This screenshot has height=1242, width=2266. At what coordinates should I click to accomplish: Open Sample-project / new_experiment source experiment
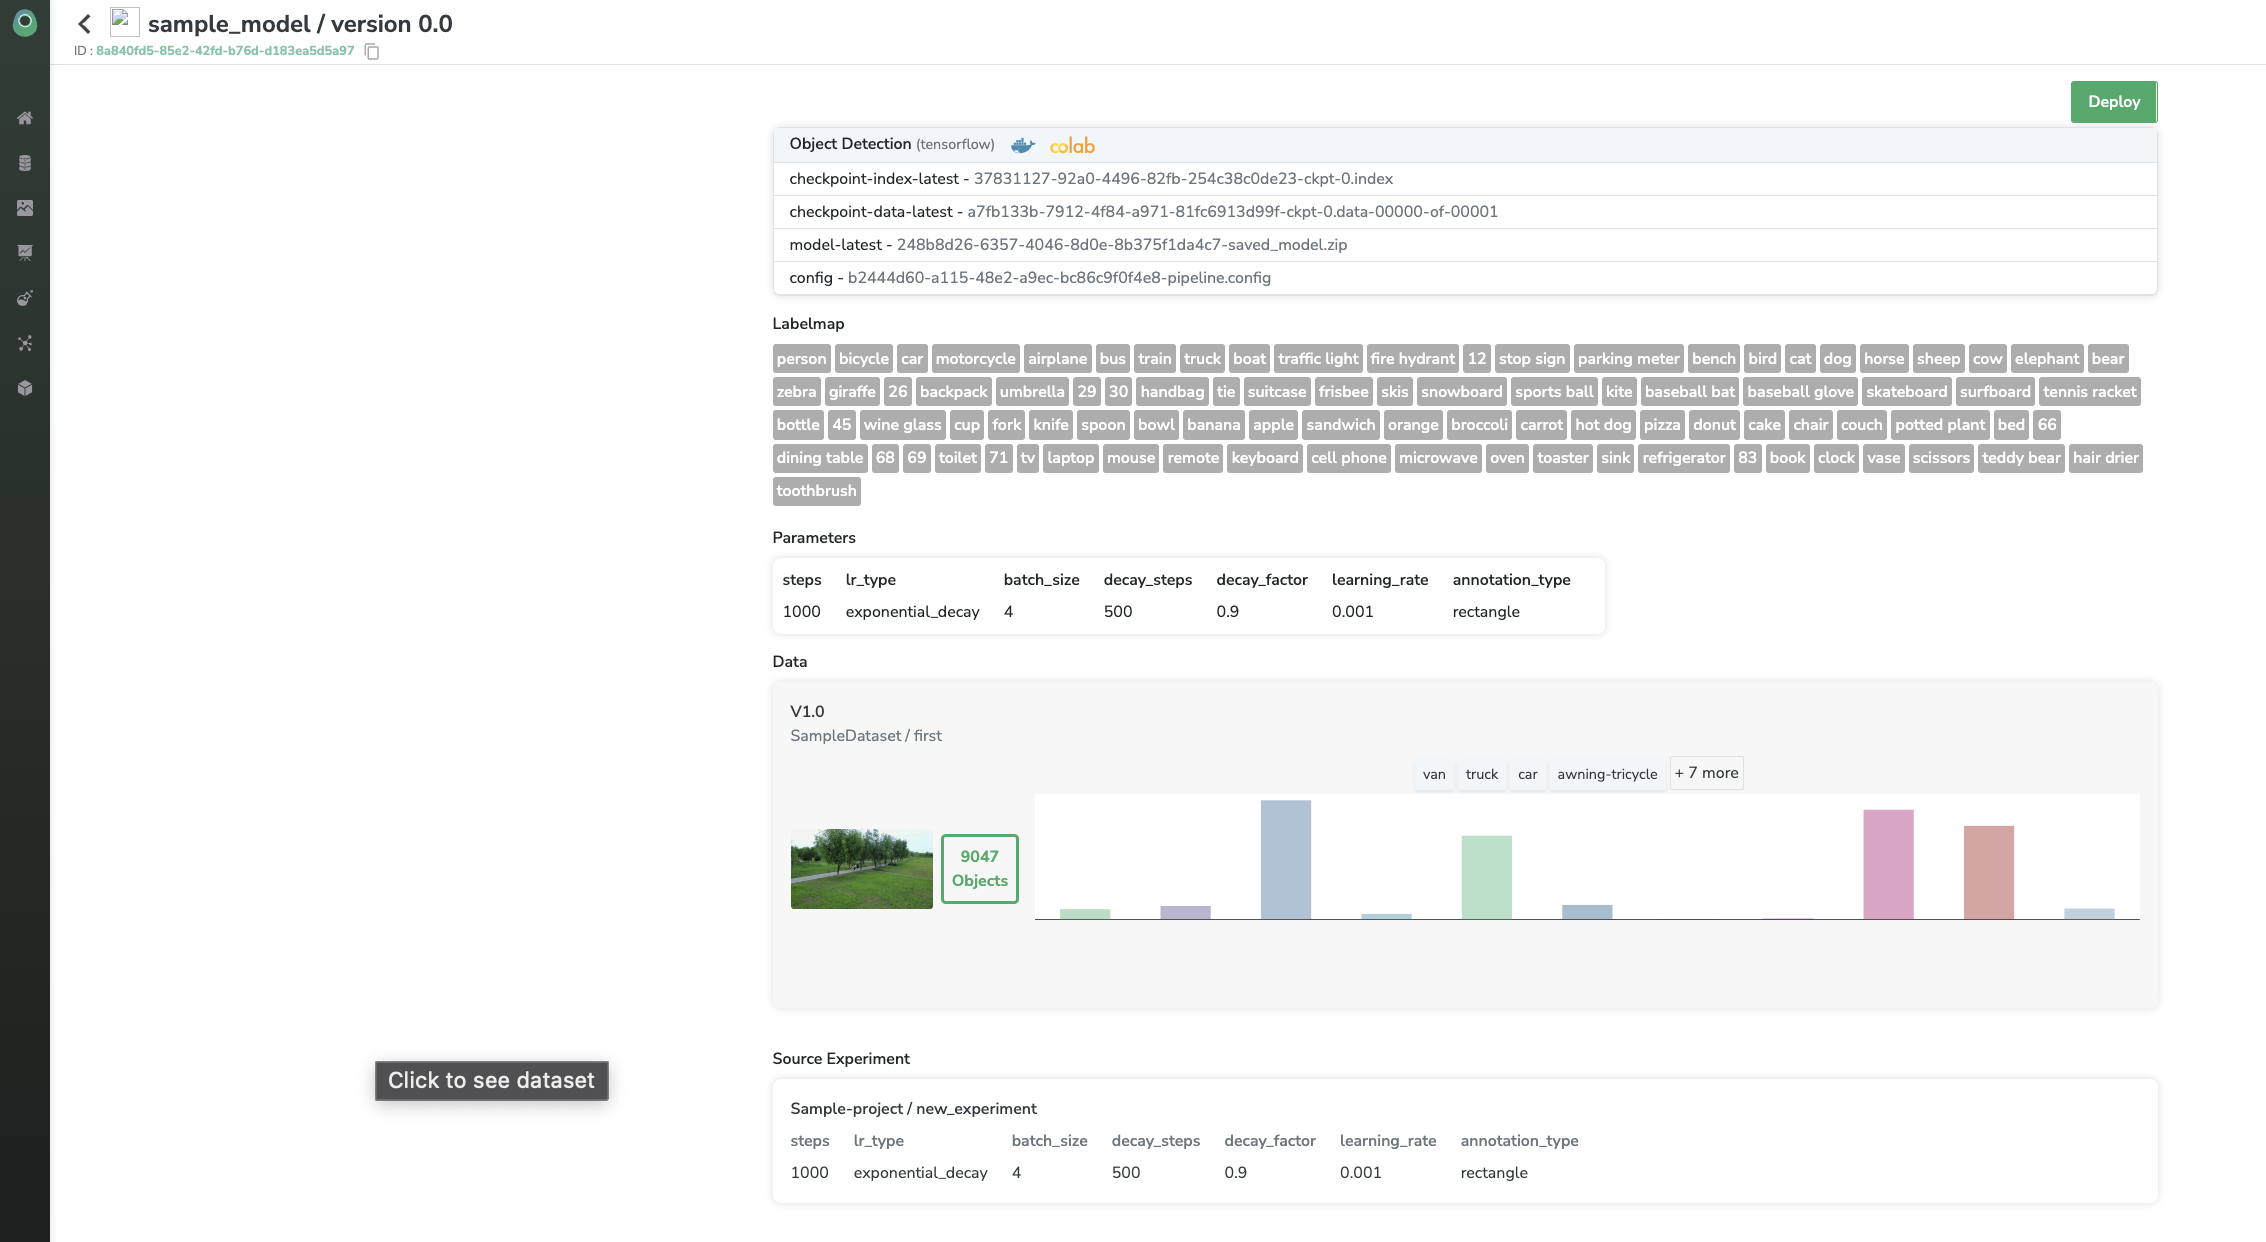pyautogui.click(x=913, y=1108)
